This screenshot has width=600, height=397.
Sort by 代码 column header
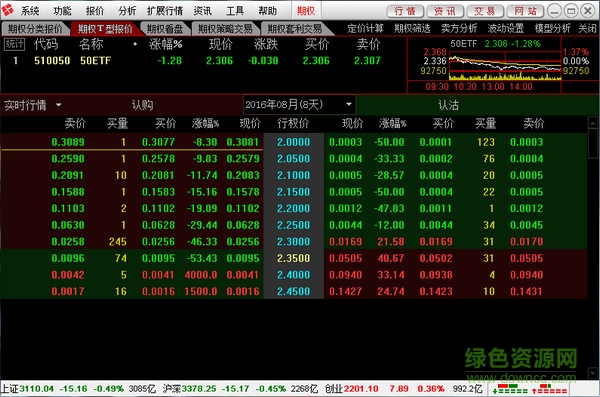[46, 44]
